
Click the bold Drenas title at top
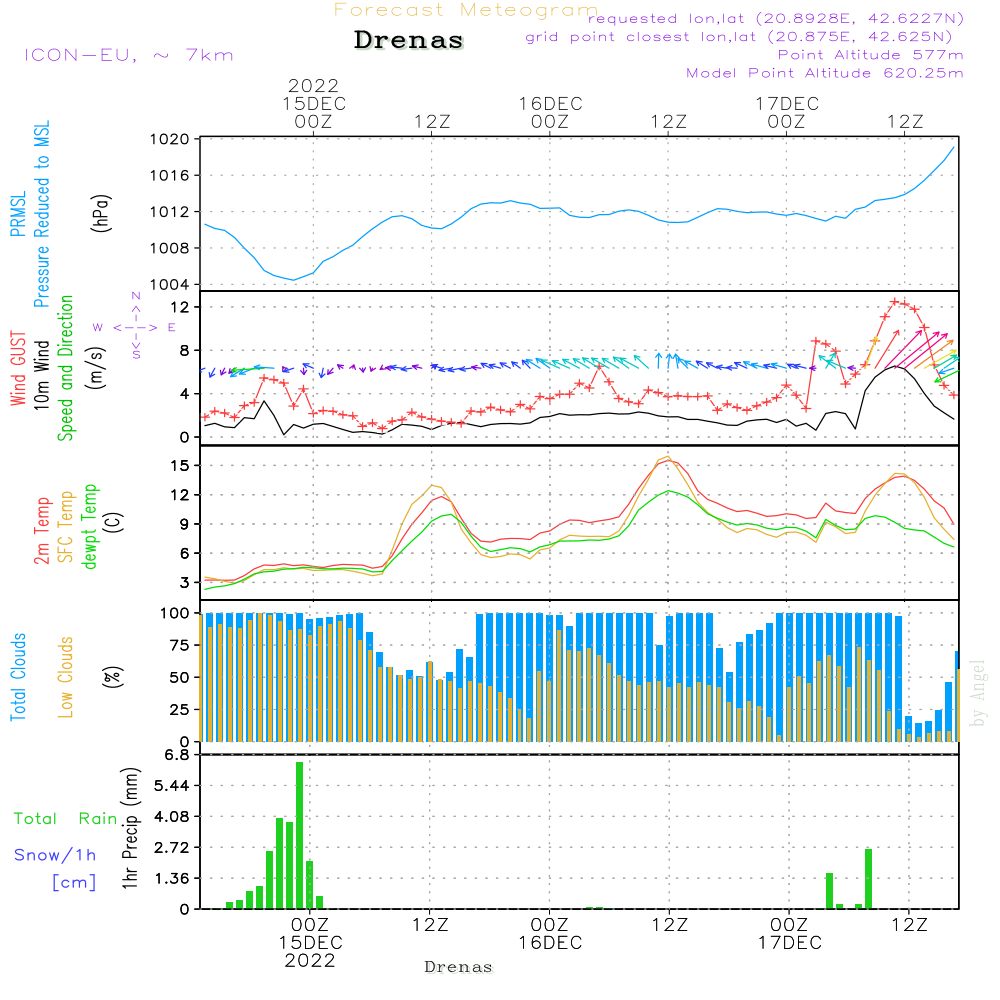[x=409, y=41]
